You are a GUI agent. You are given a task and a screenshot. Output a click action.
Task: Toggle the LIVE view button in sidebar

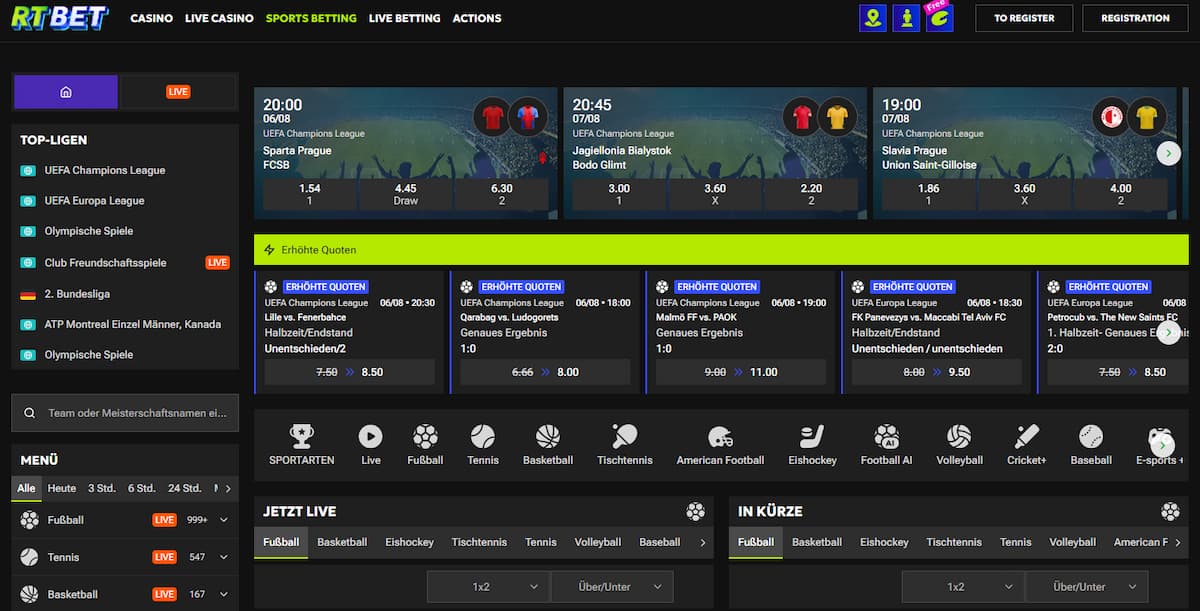pos(178,92)
